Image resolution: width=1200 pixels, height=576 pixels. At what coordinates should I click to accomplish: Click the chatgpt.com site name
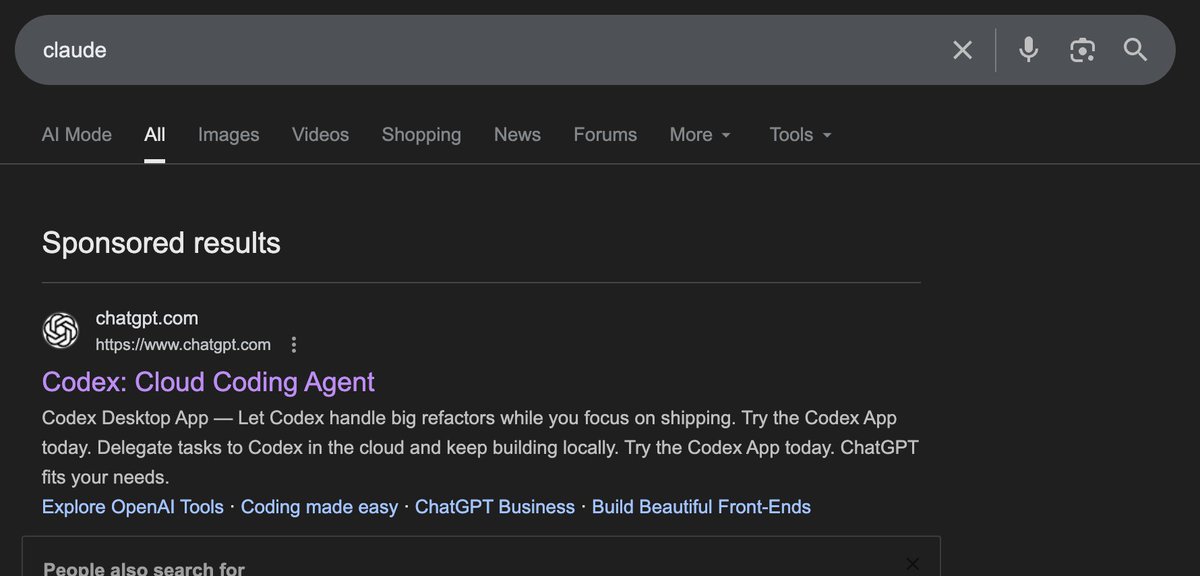tap(147, 319)
